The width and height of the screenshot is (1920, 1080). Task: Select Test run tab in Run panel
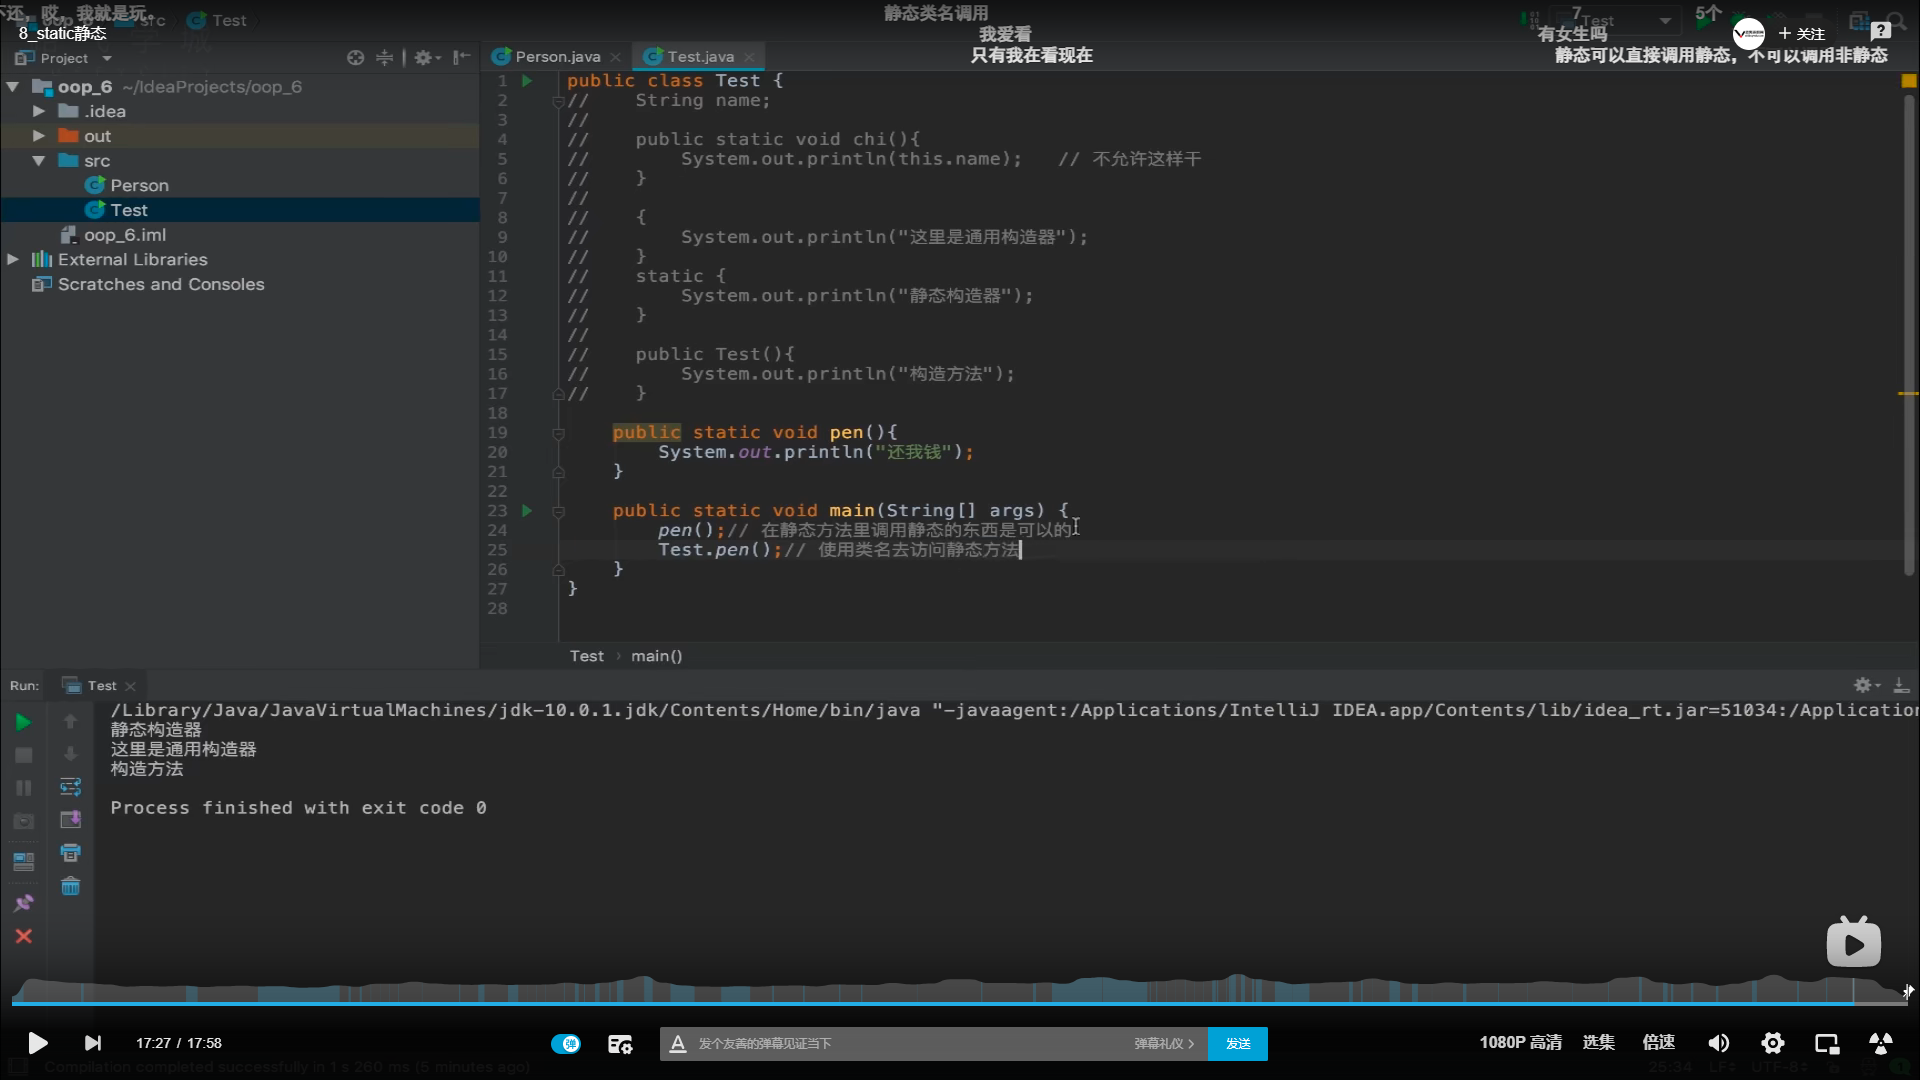[101, 686]
